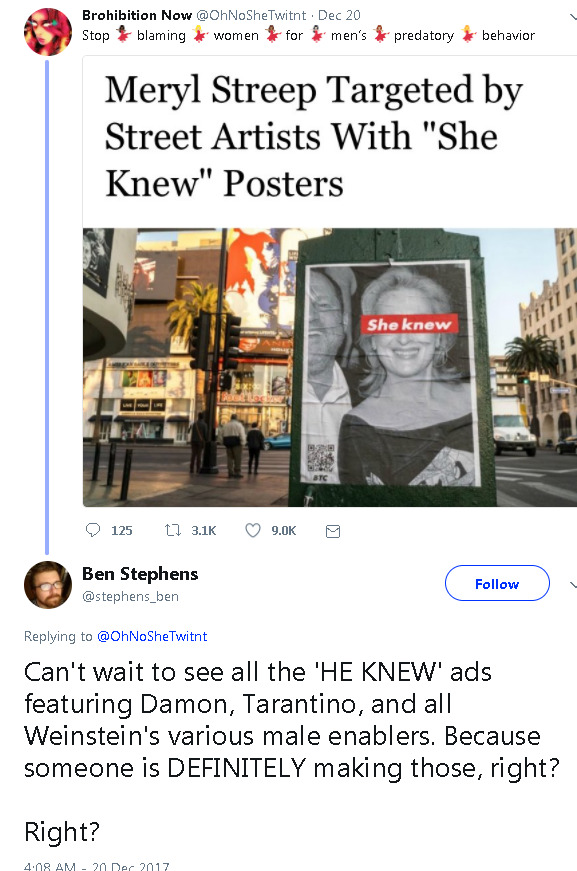Click the 125 replies count

pyautogui.click(x=122, y=530)
